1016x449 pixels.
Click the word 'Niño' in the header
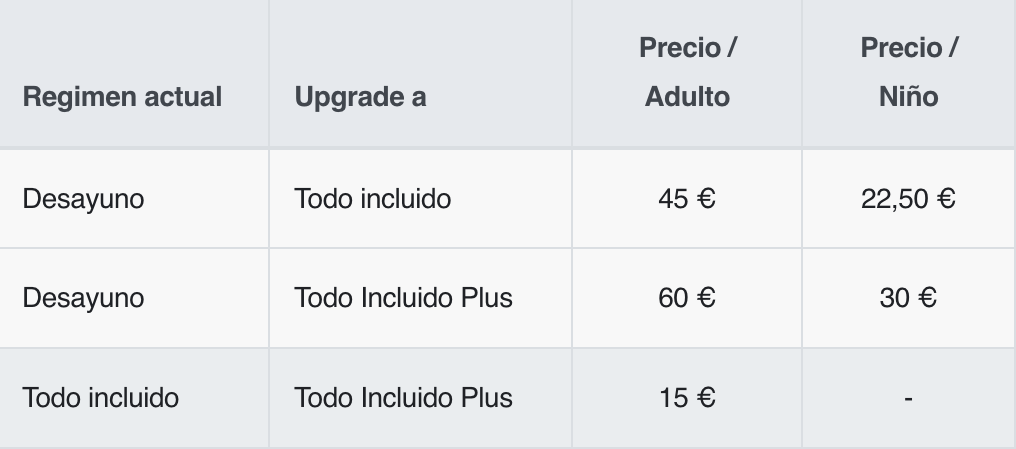(908, 97)
